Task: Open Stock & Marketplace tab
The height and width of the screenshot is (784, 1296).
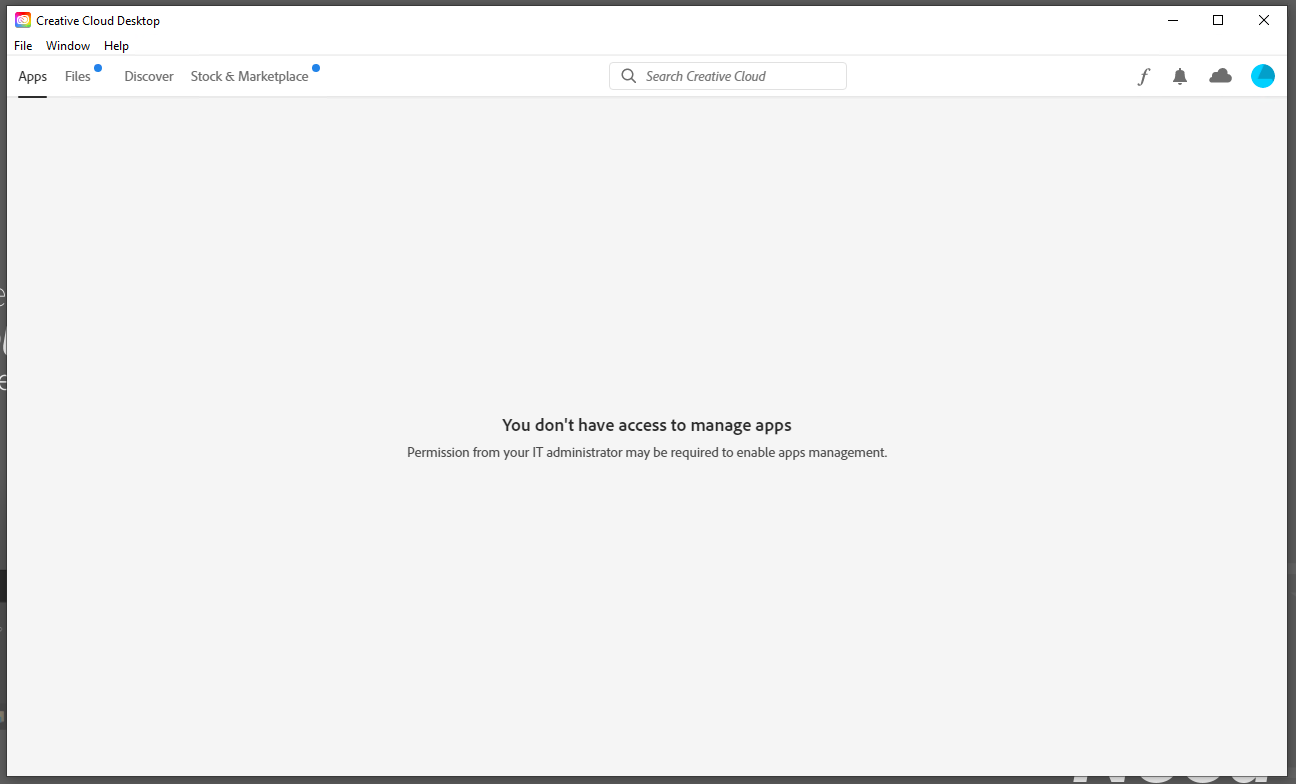Action: [250, 77]
